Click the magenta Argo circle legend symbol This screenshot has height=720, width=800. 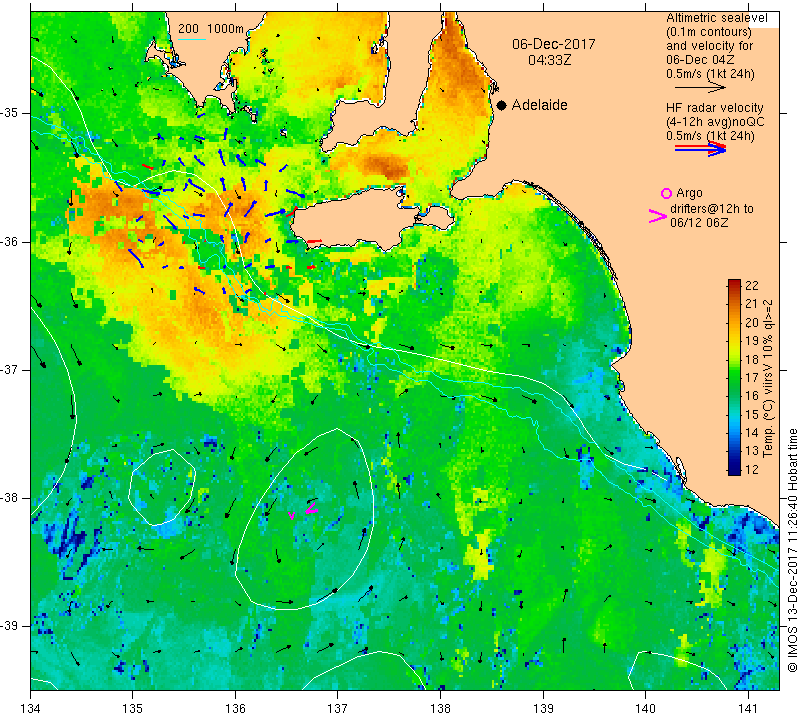[666, 193]
